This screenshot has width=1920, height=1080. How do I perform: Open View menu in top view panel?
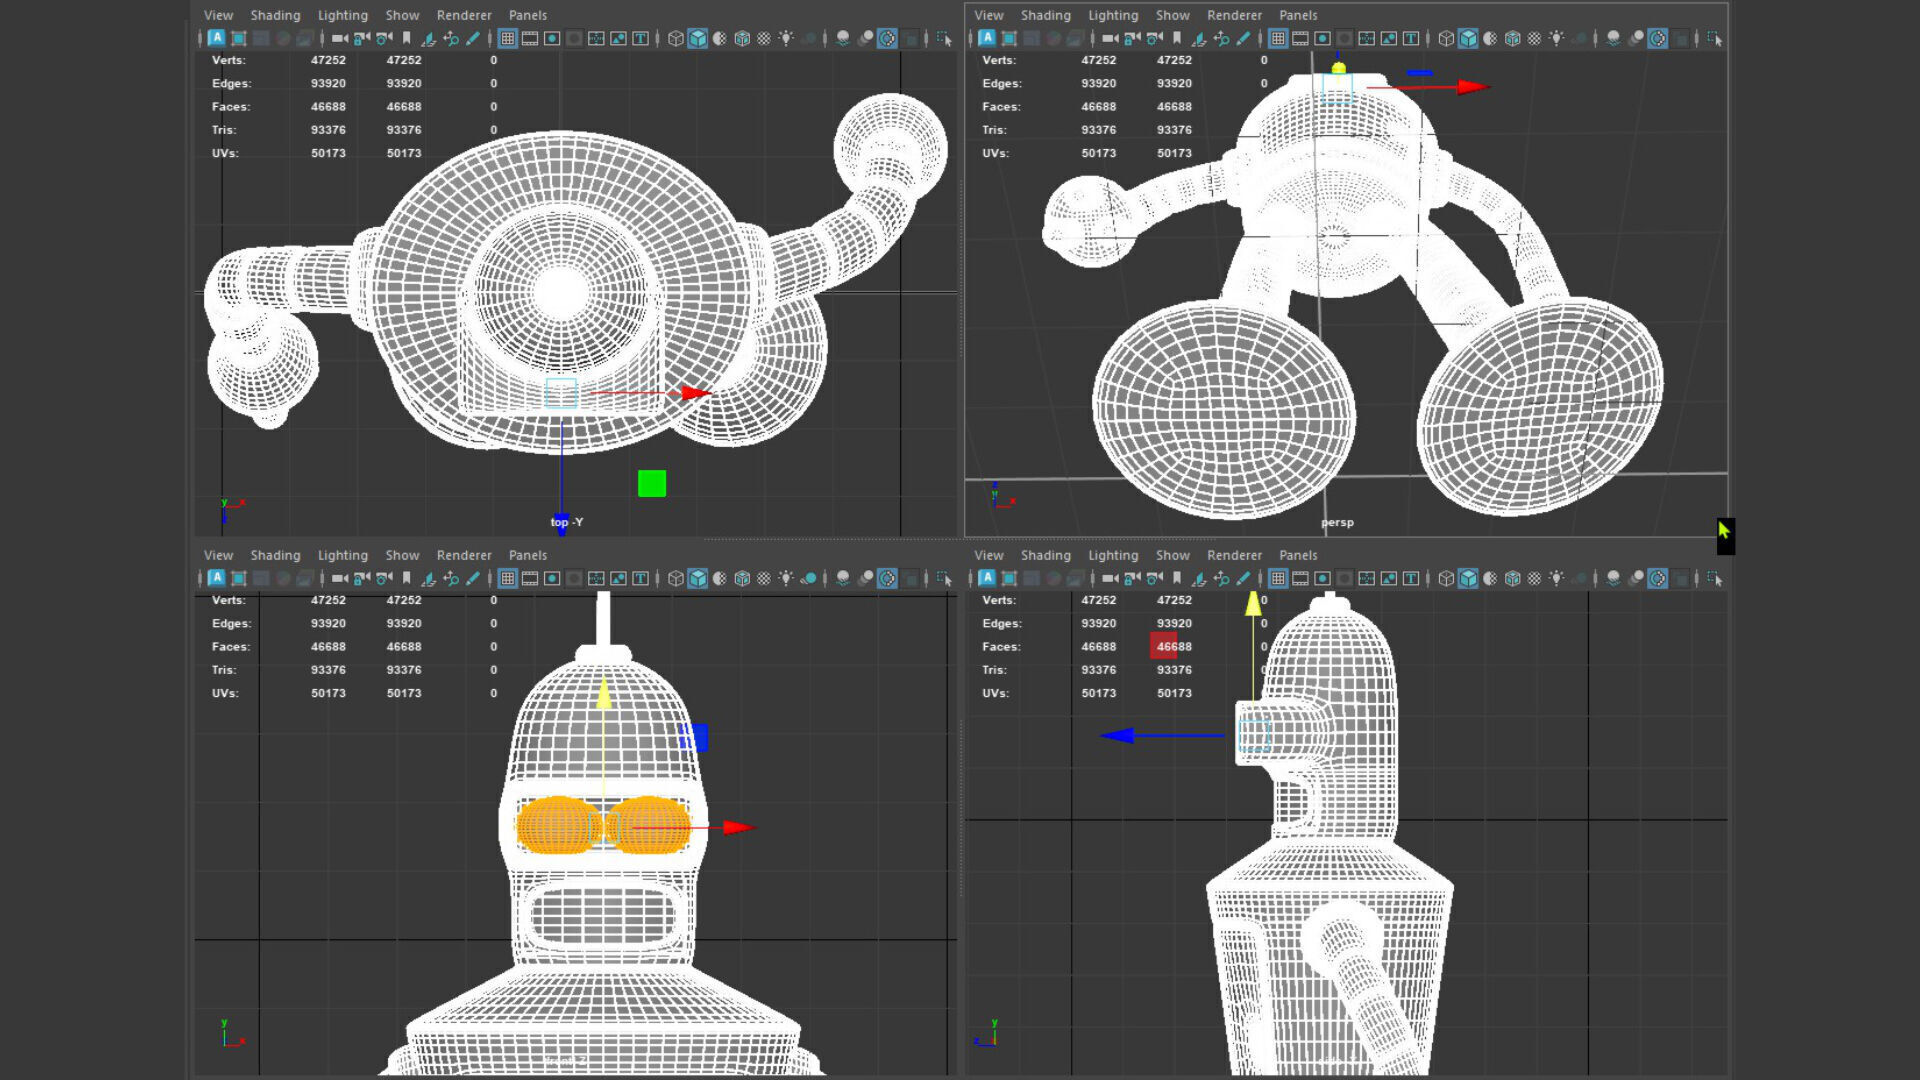click(218, 15)
